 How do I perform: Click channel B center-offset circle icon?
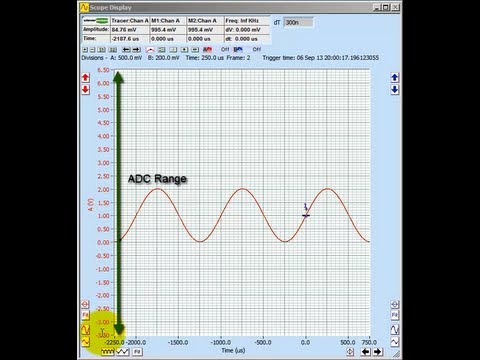click(x=395, y=304)
